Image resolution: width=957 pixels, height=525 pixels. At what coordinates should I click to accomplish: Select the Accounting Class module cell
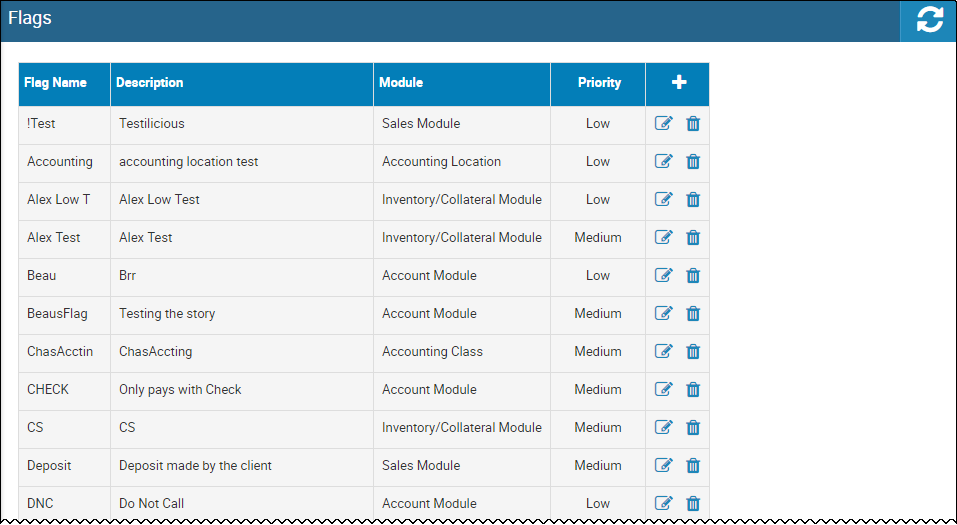coord(462,352)
